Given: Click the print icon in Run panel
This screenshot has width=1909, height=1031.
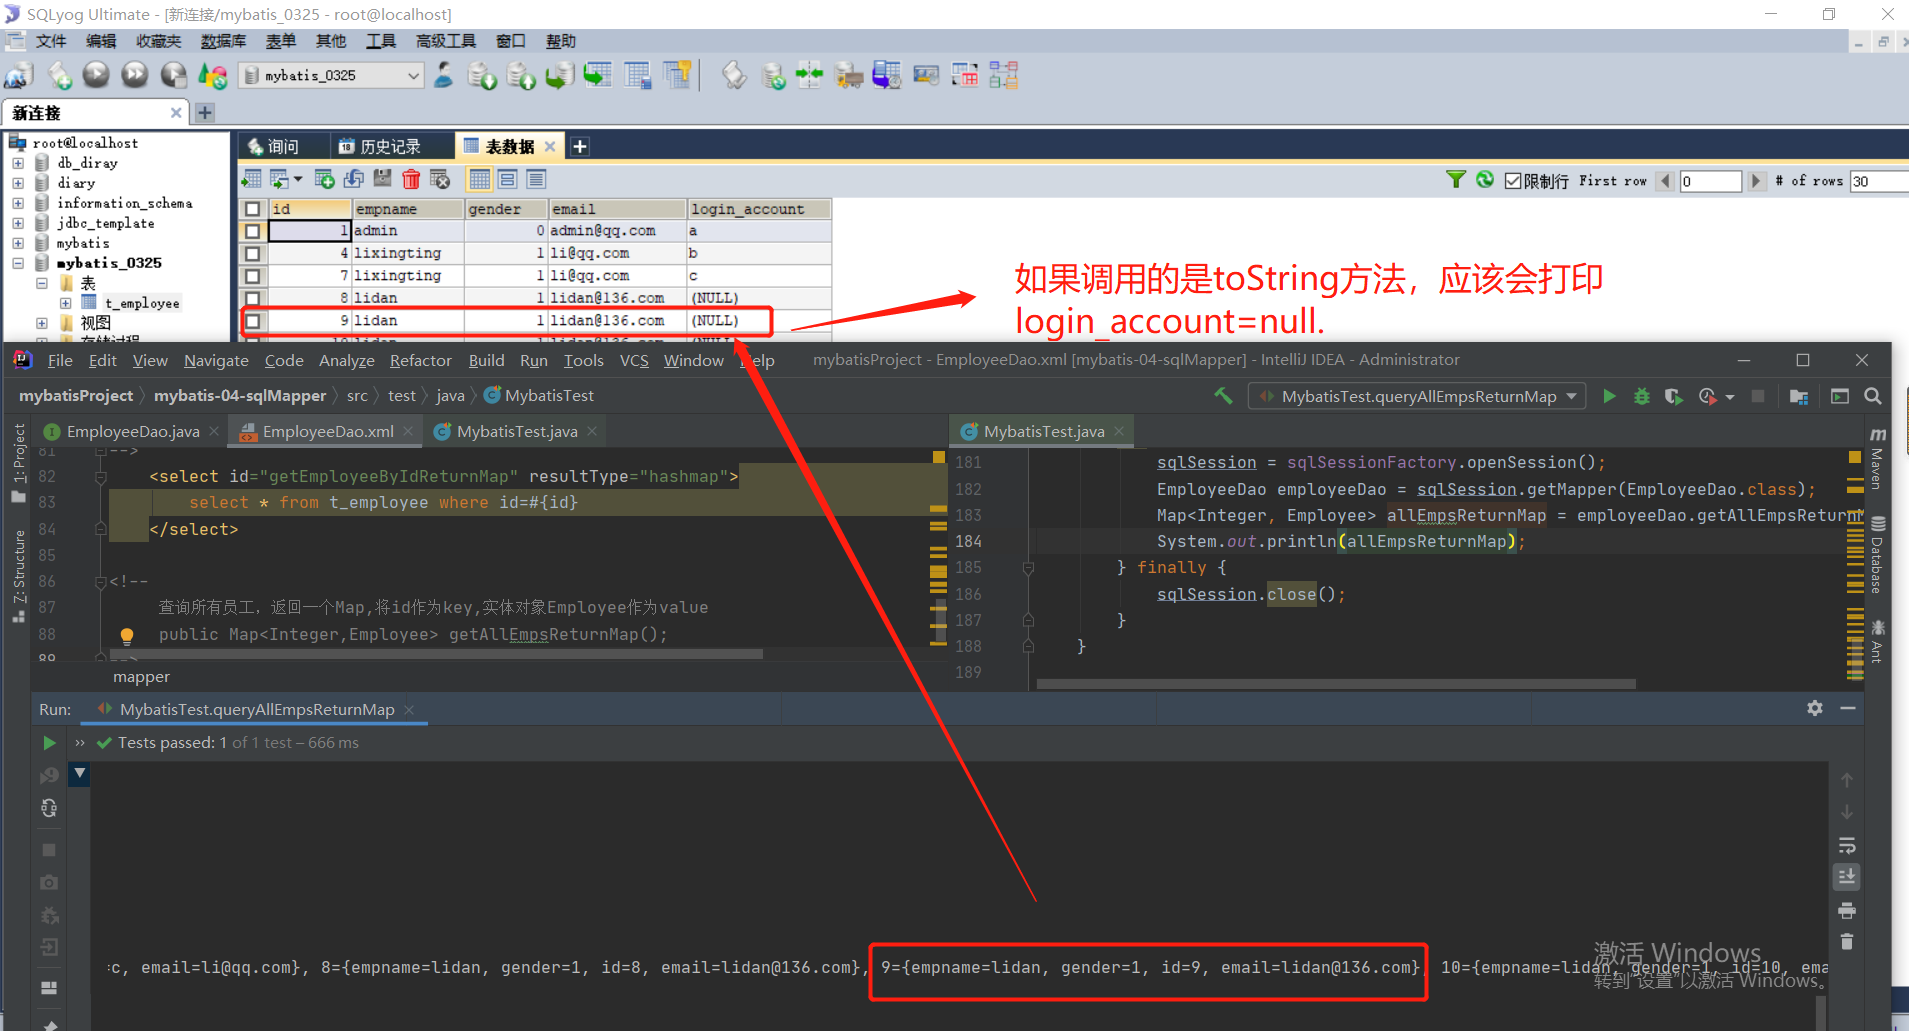Looking at the screenshot, I should tap(1847, 910).
